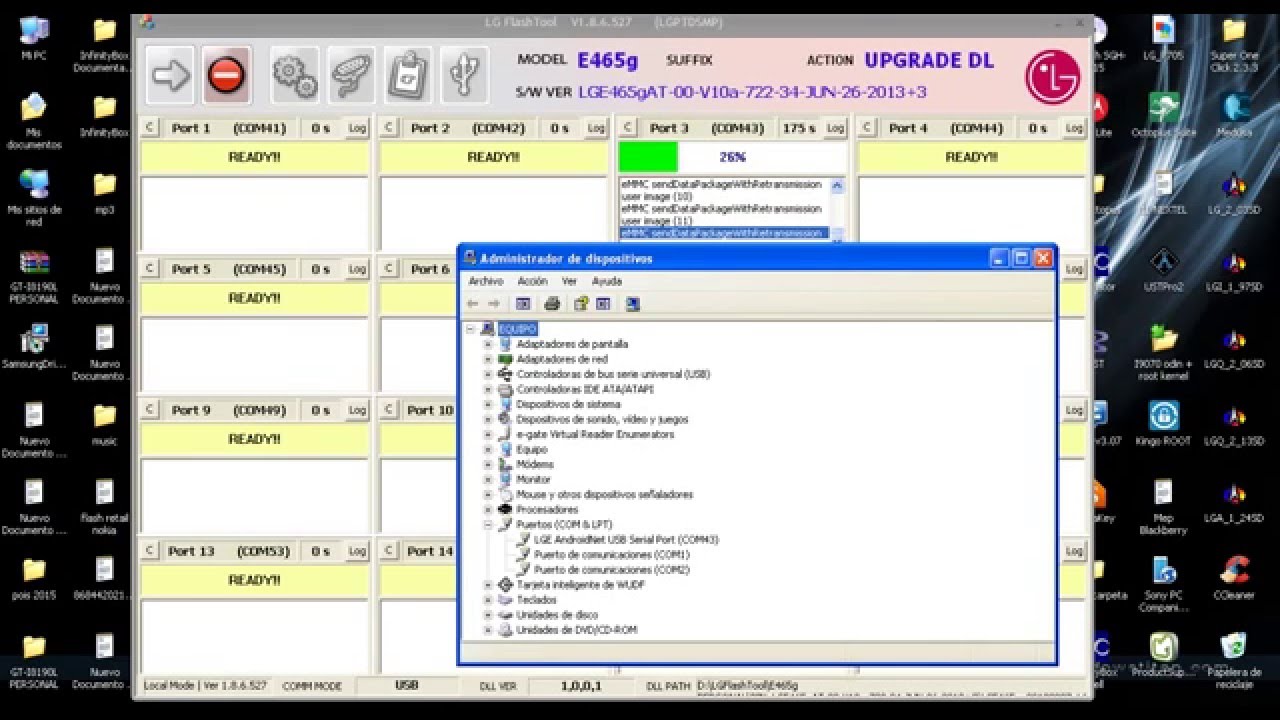1280x720 pixels.
Task: Expand the Teclados node
Action: (x=488, y=600)
